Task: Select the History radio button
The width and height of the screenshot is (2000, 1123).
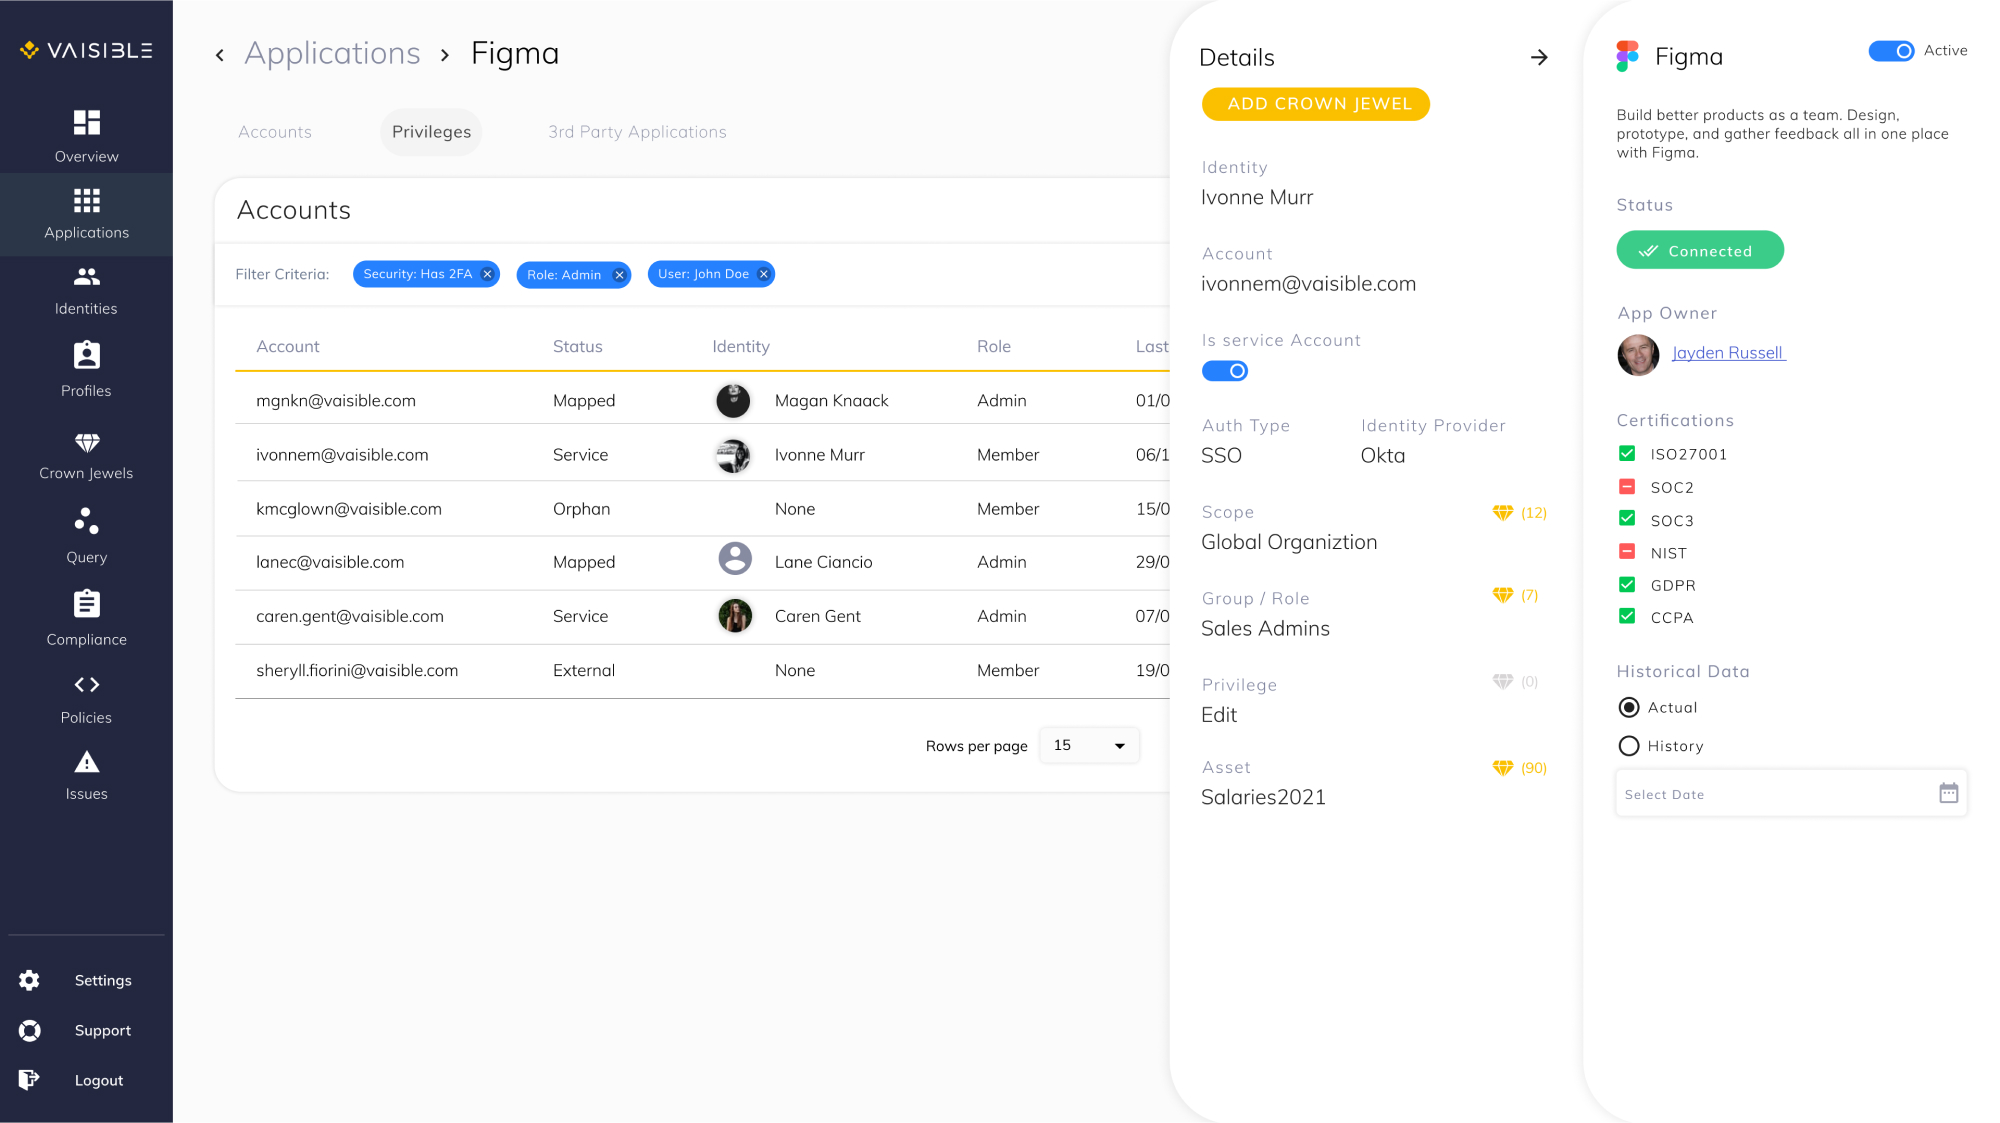Action: point(1629,746)
